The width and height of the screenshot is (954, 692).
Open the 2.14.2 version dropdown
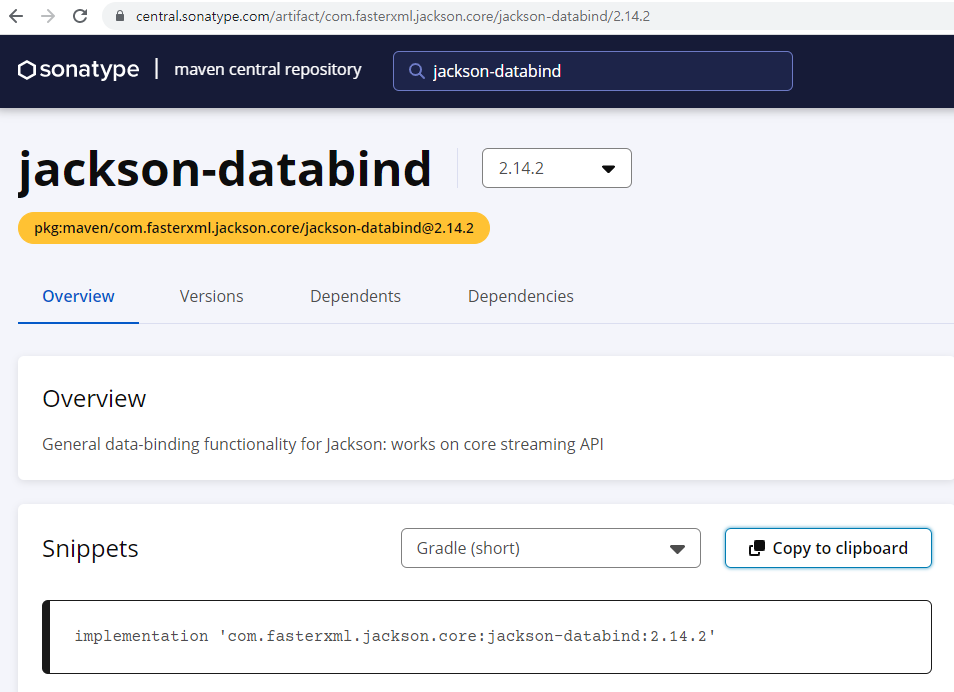tap(557, 168)
